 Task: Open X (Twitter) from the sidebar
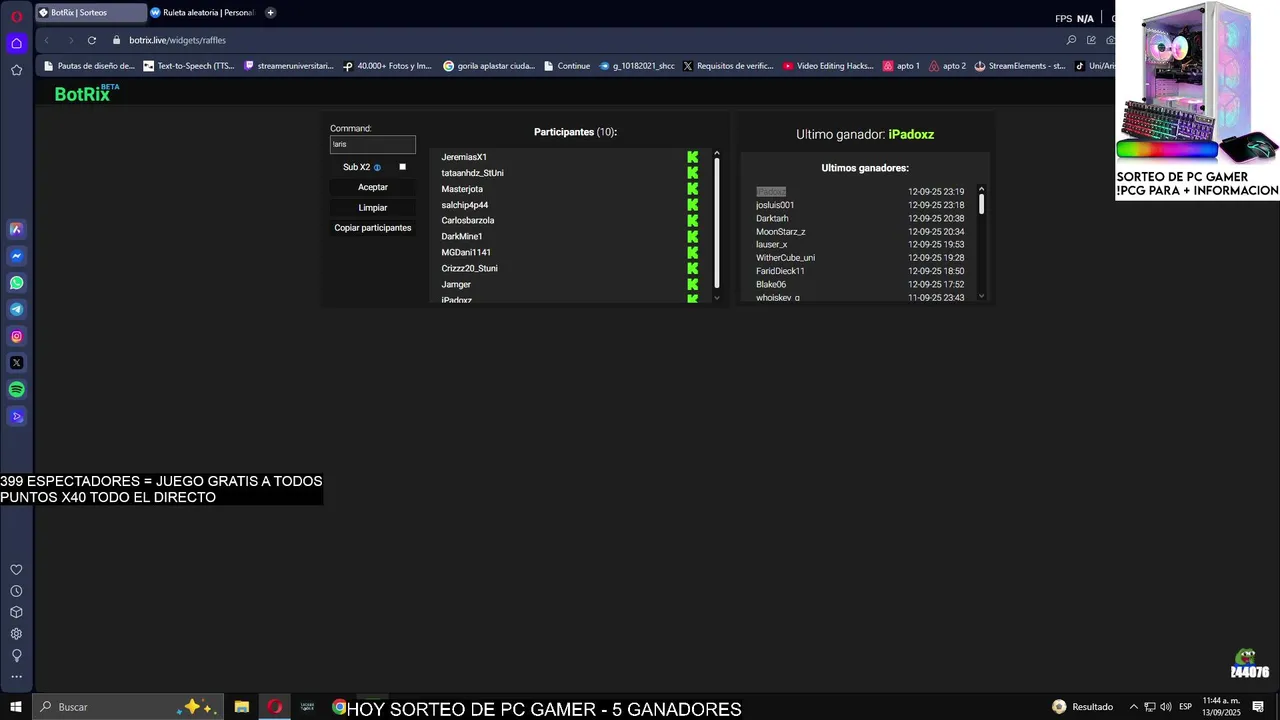coord(16,363)
